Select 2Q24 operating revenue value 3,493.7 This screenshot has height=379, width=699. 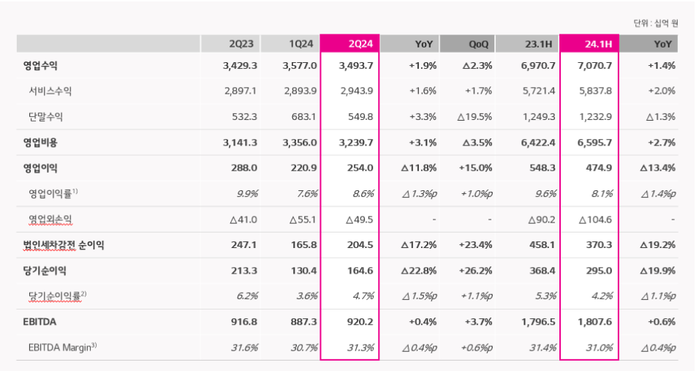coord(356,66)
